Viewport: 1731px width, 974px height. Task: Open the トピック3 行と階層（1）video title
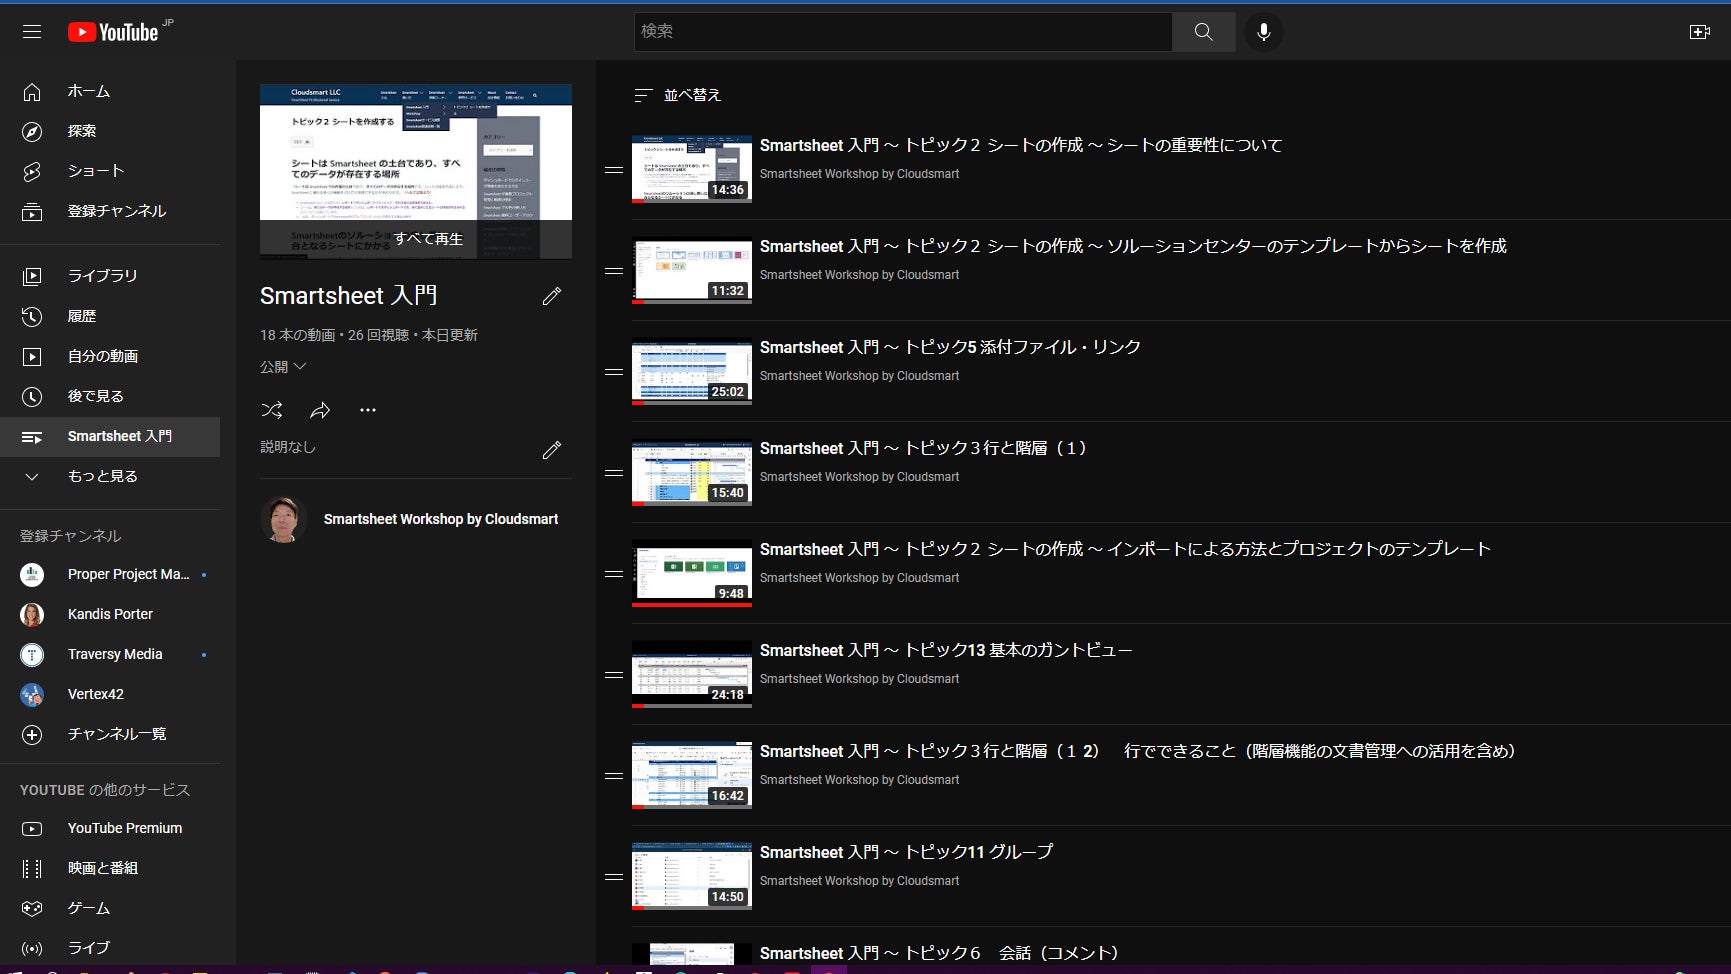(923, 448)
